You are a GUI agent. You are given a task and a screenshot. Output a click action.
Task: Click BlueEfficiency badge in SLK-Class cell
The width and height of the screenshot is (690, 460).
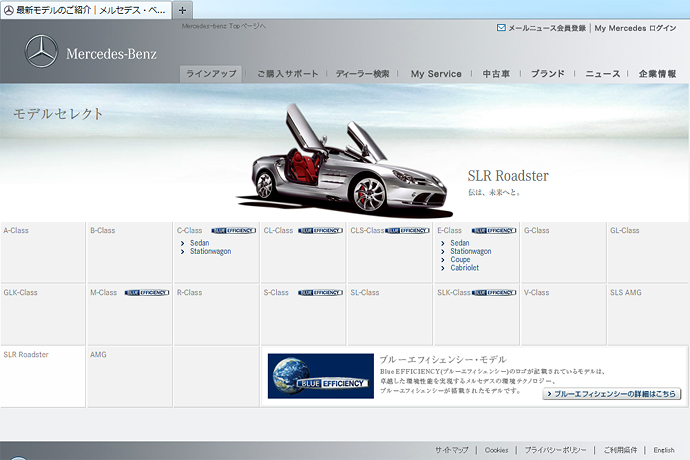point(494,293)
